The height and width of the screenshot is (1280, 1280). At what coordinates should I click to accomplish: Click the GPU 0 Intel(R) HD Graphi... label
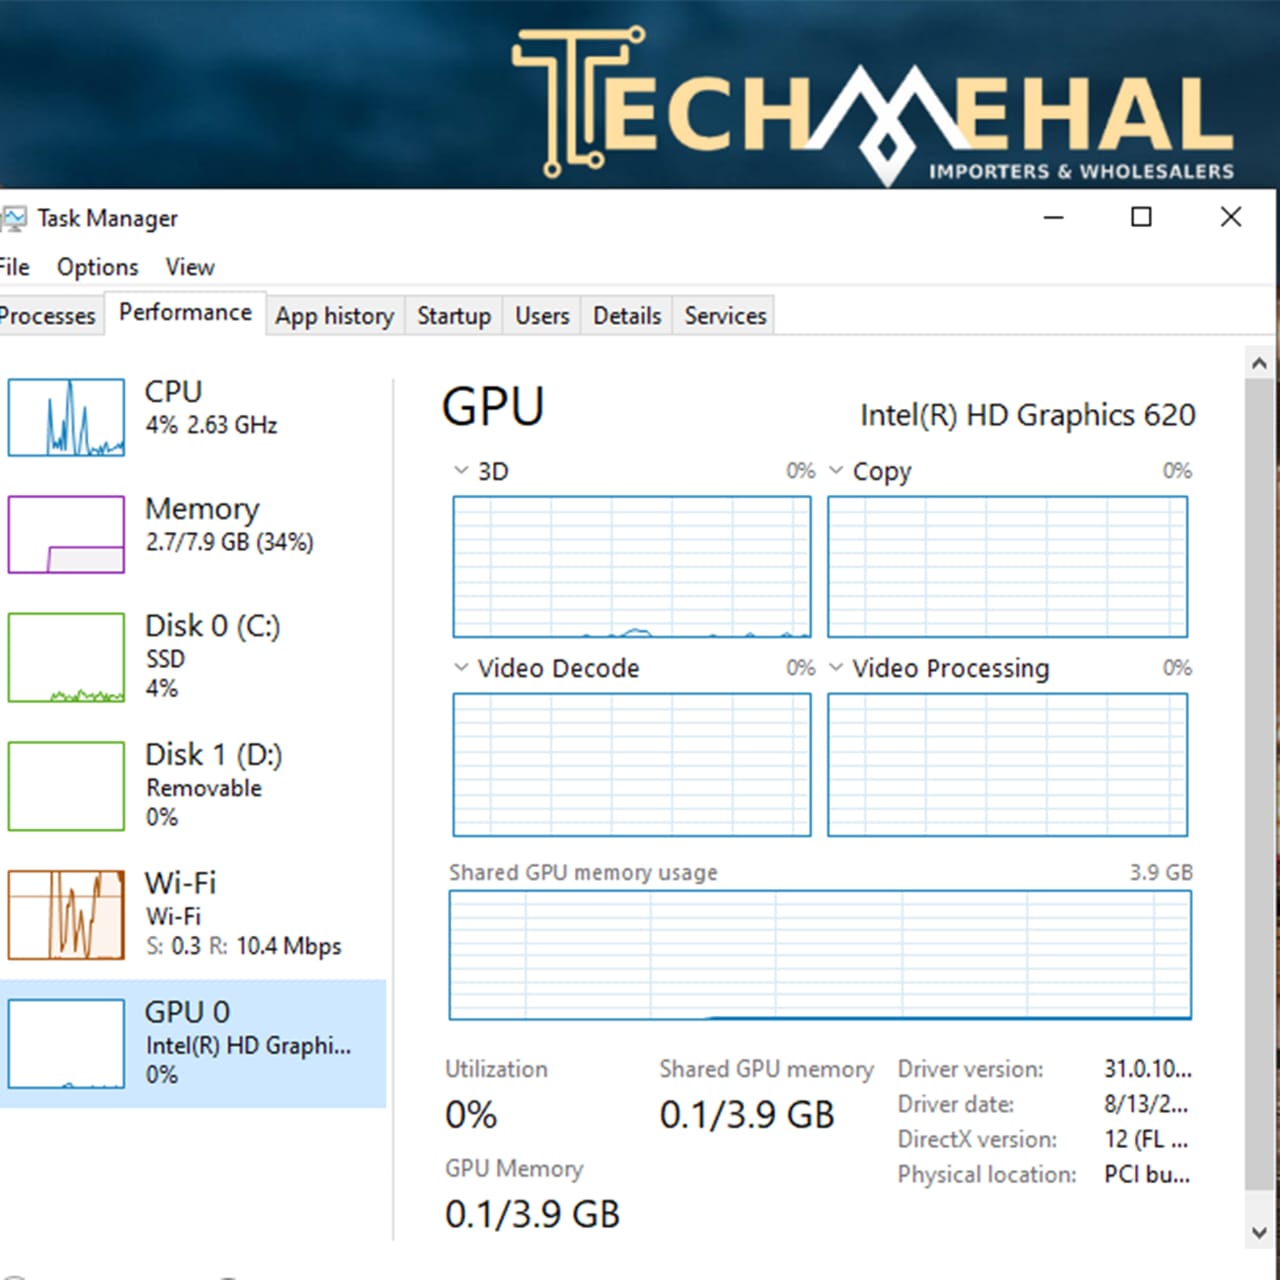248,1046
